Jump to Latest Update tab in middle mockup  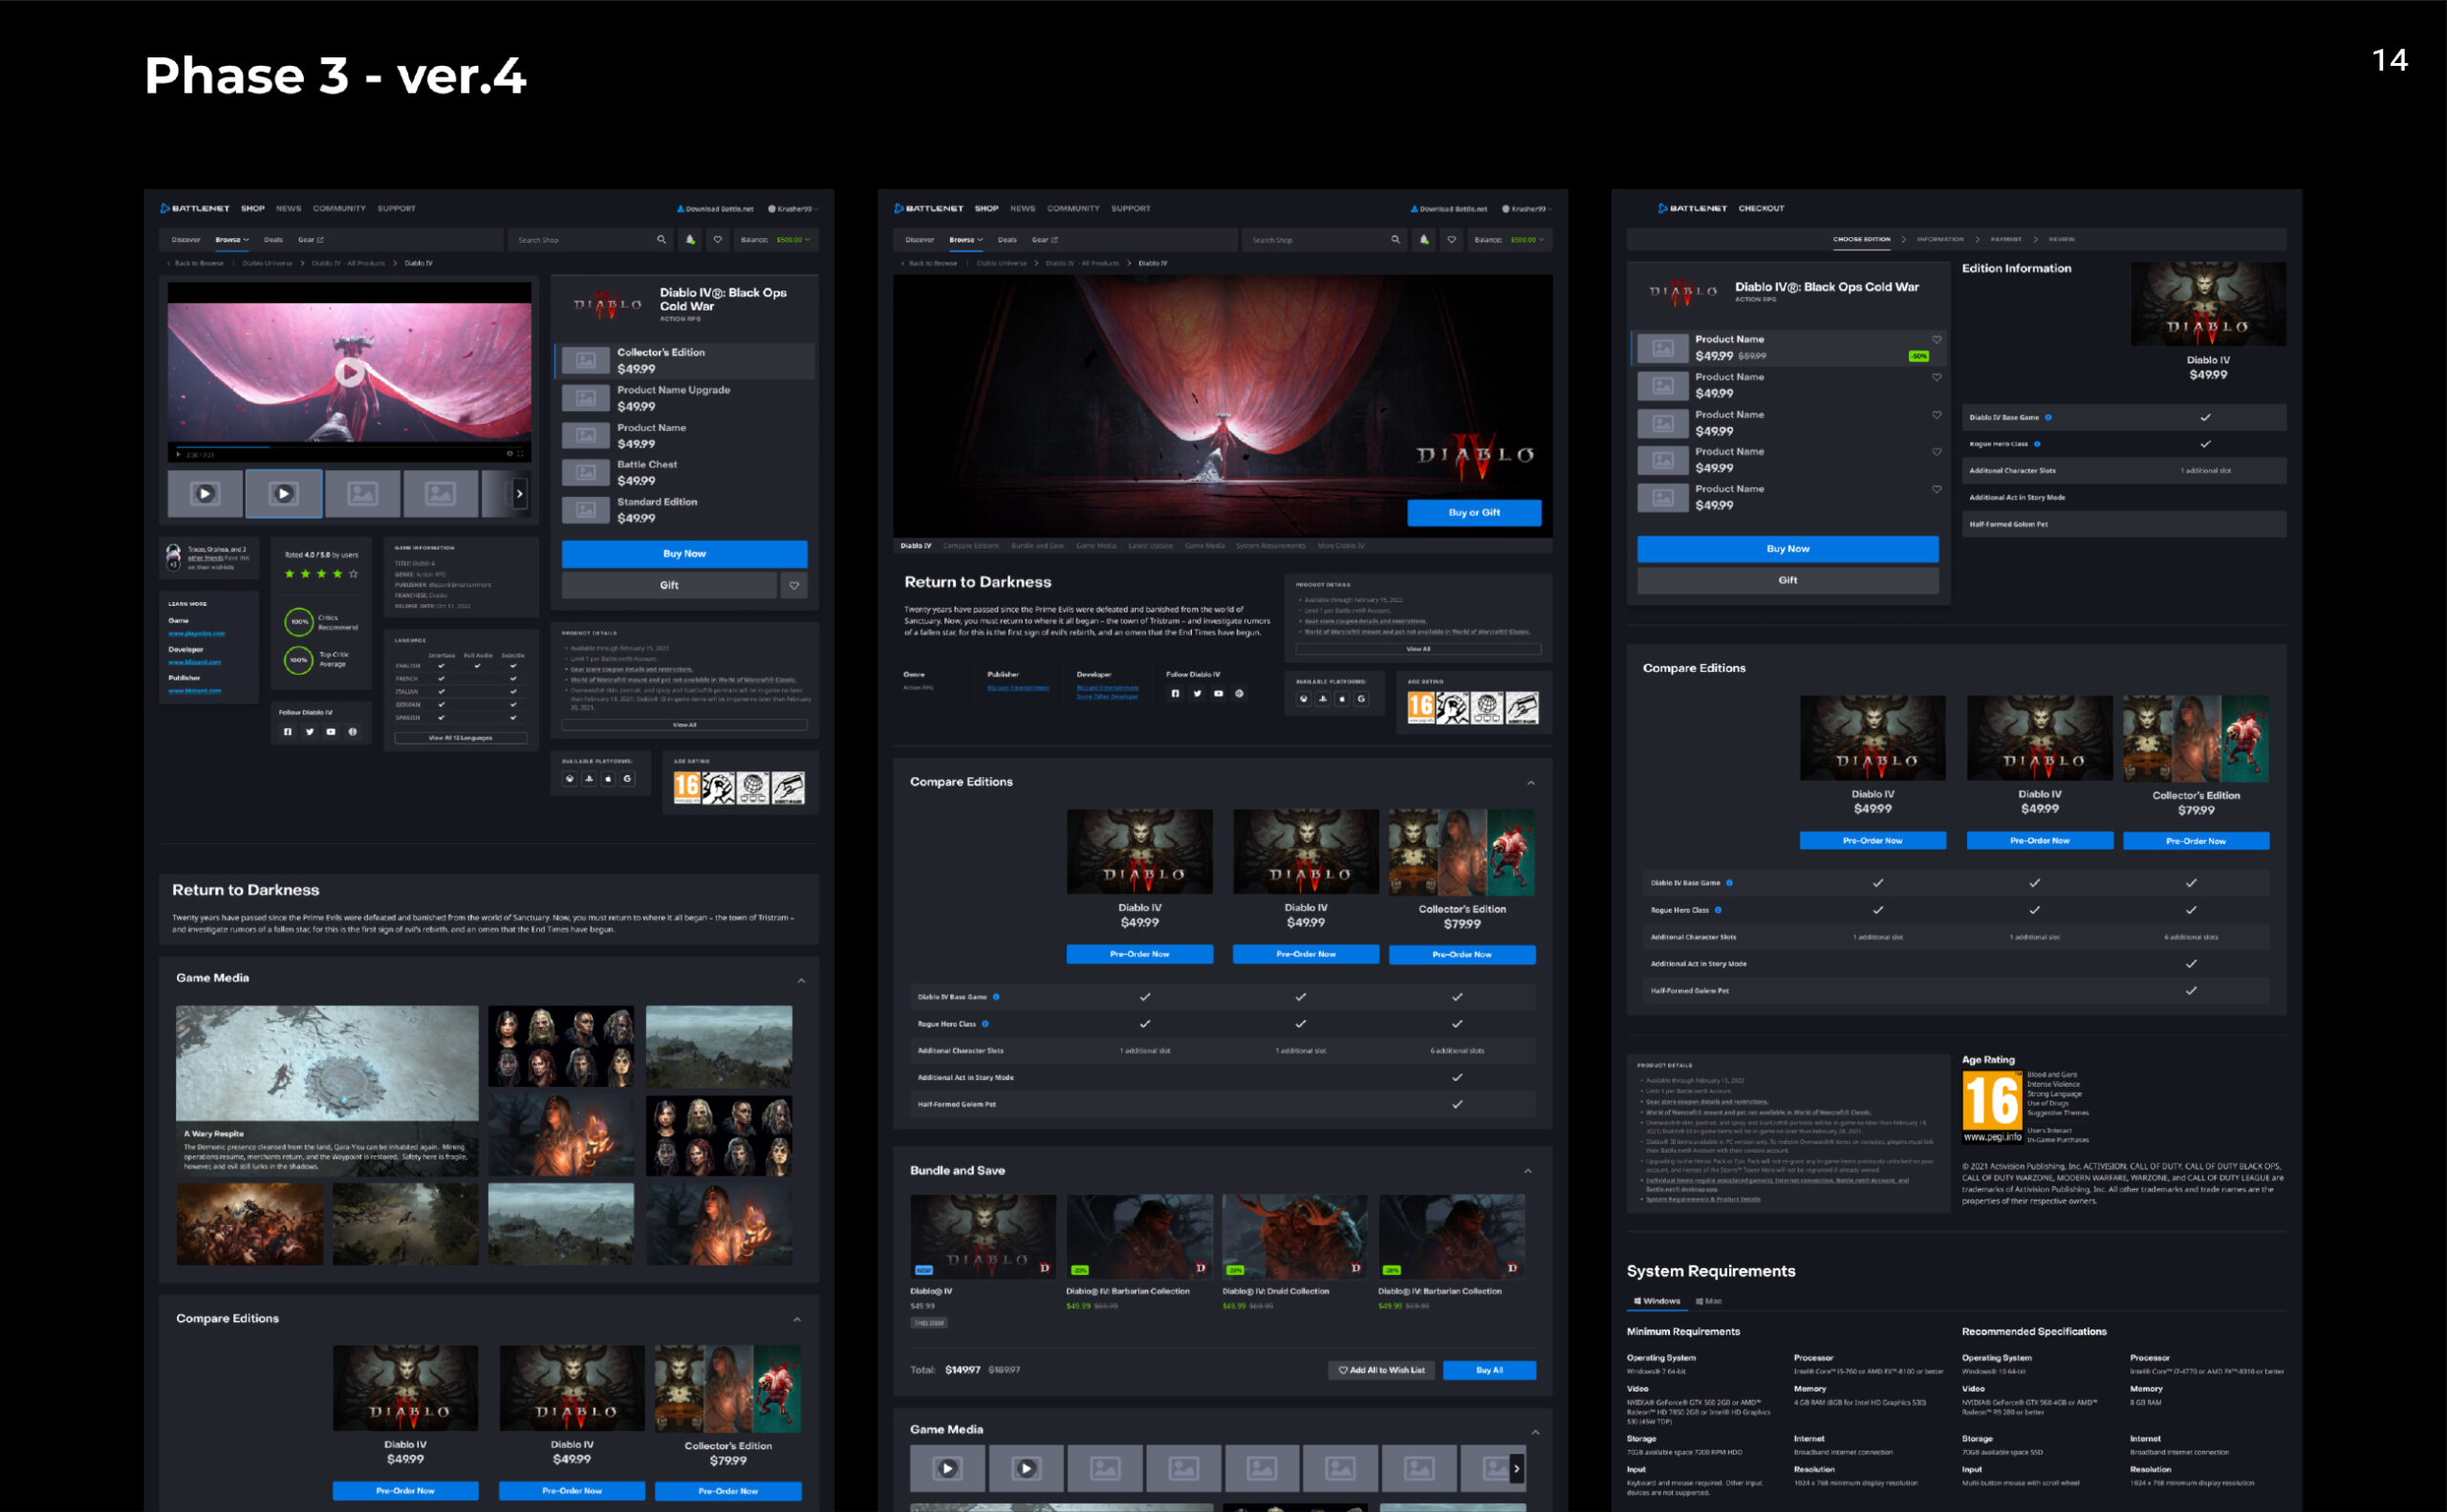[x=1150, y=546]
